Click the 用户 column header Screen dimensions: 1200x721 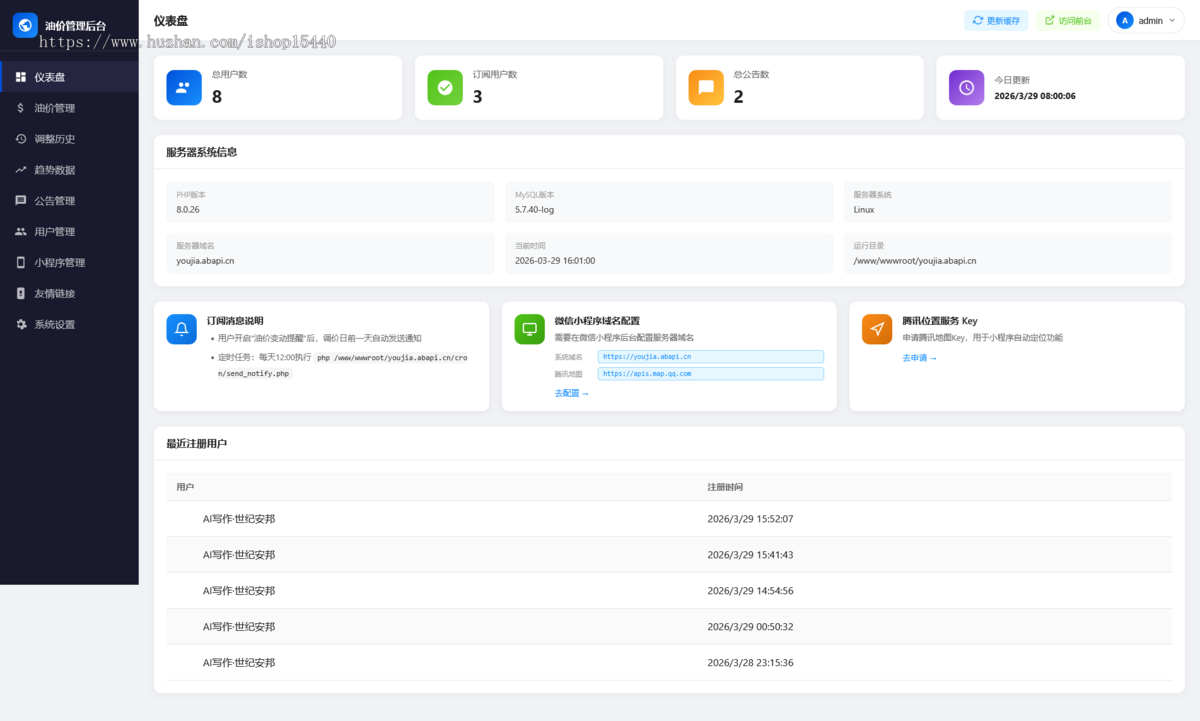coord(185,487)
